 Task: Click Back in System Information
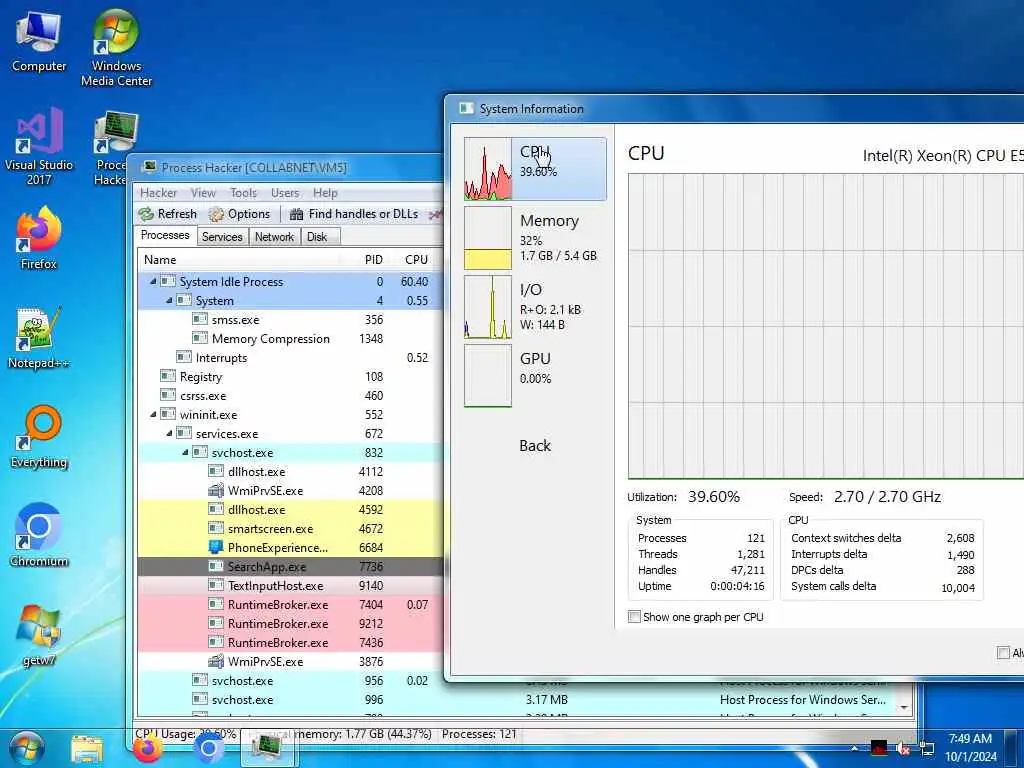pyautogui.click(x=535, y=445)
